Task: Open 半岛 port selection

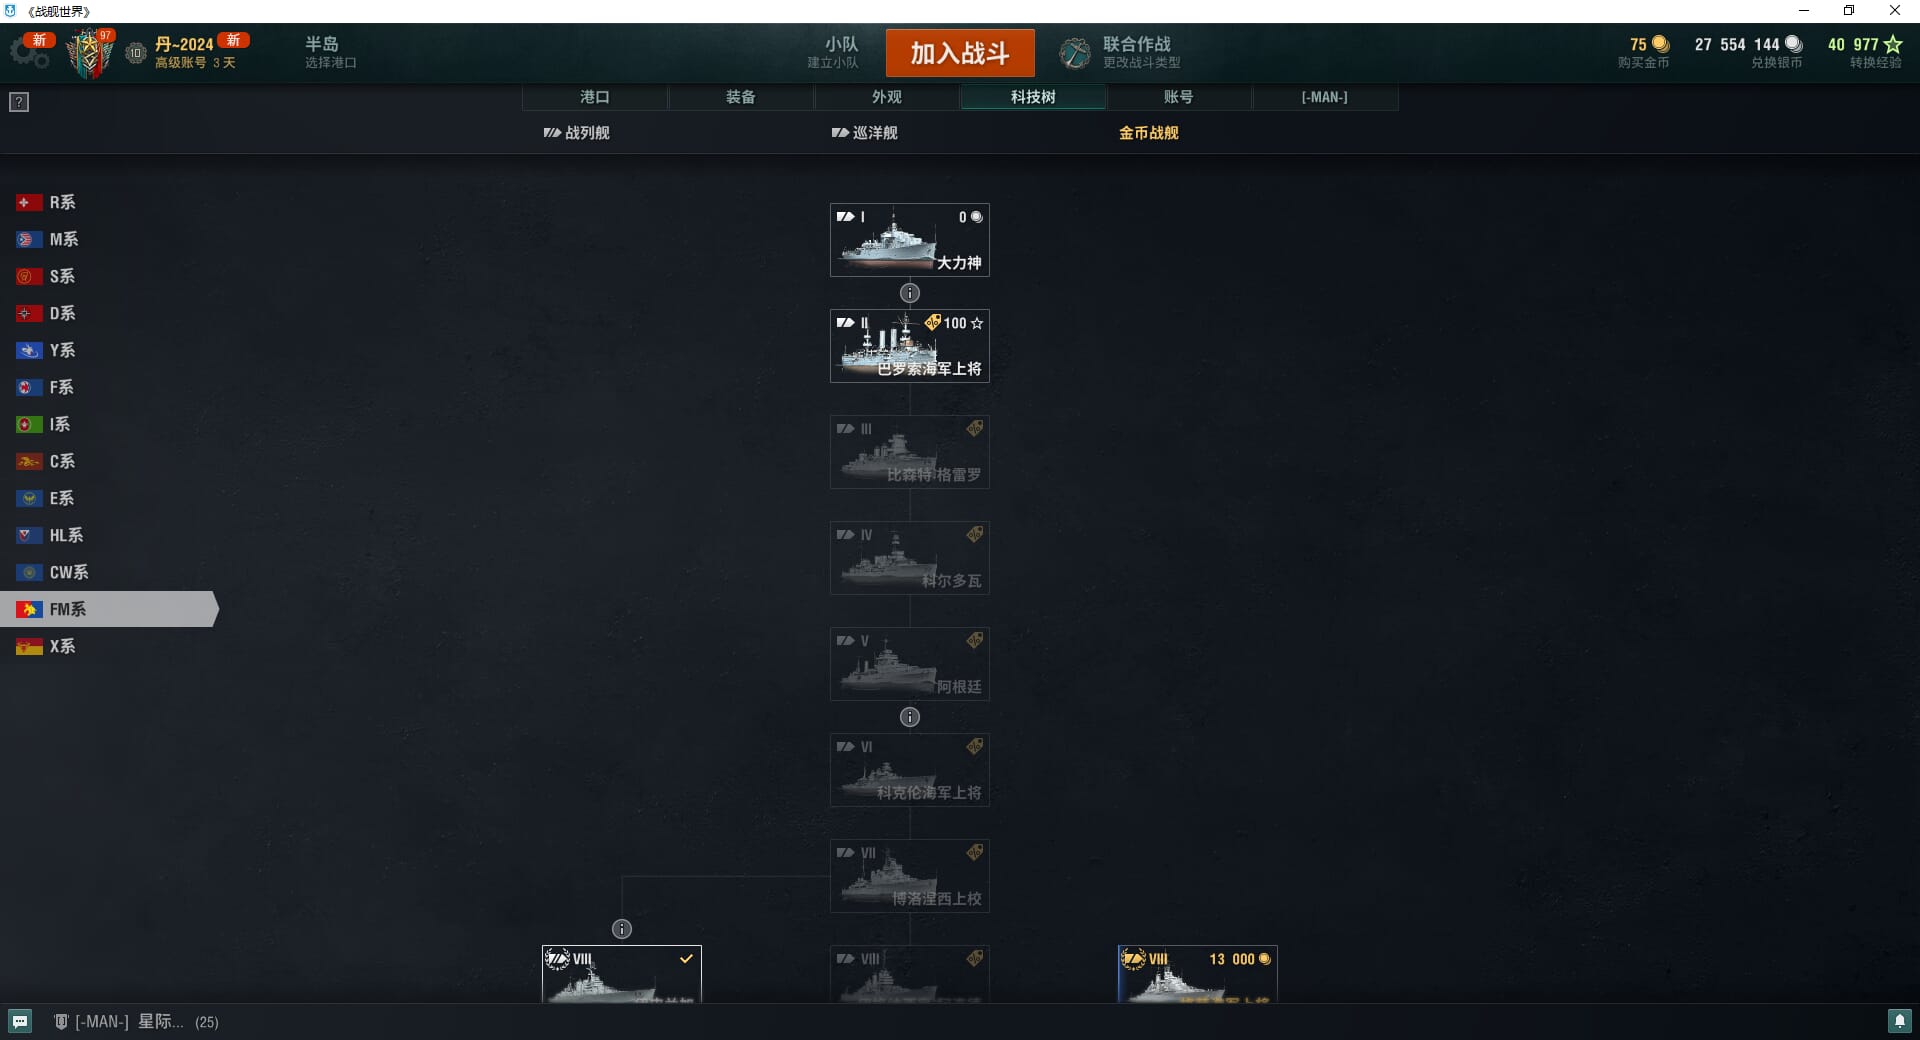Action: (x=331, y=52)
